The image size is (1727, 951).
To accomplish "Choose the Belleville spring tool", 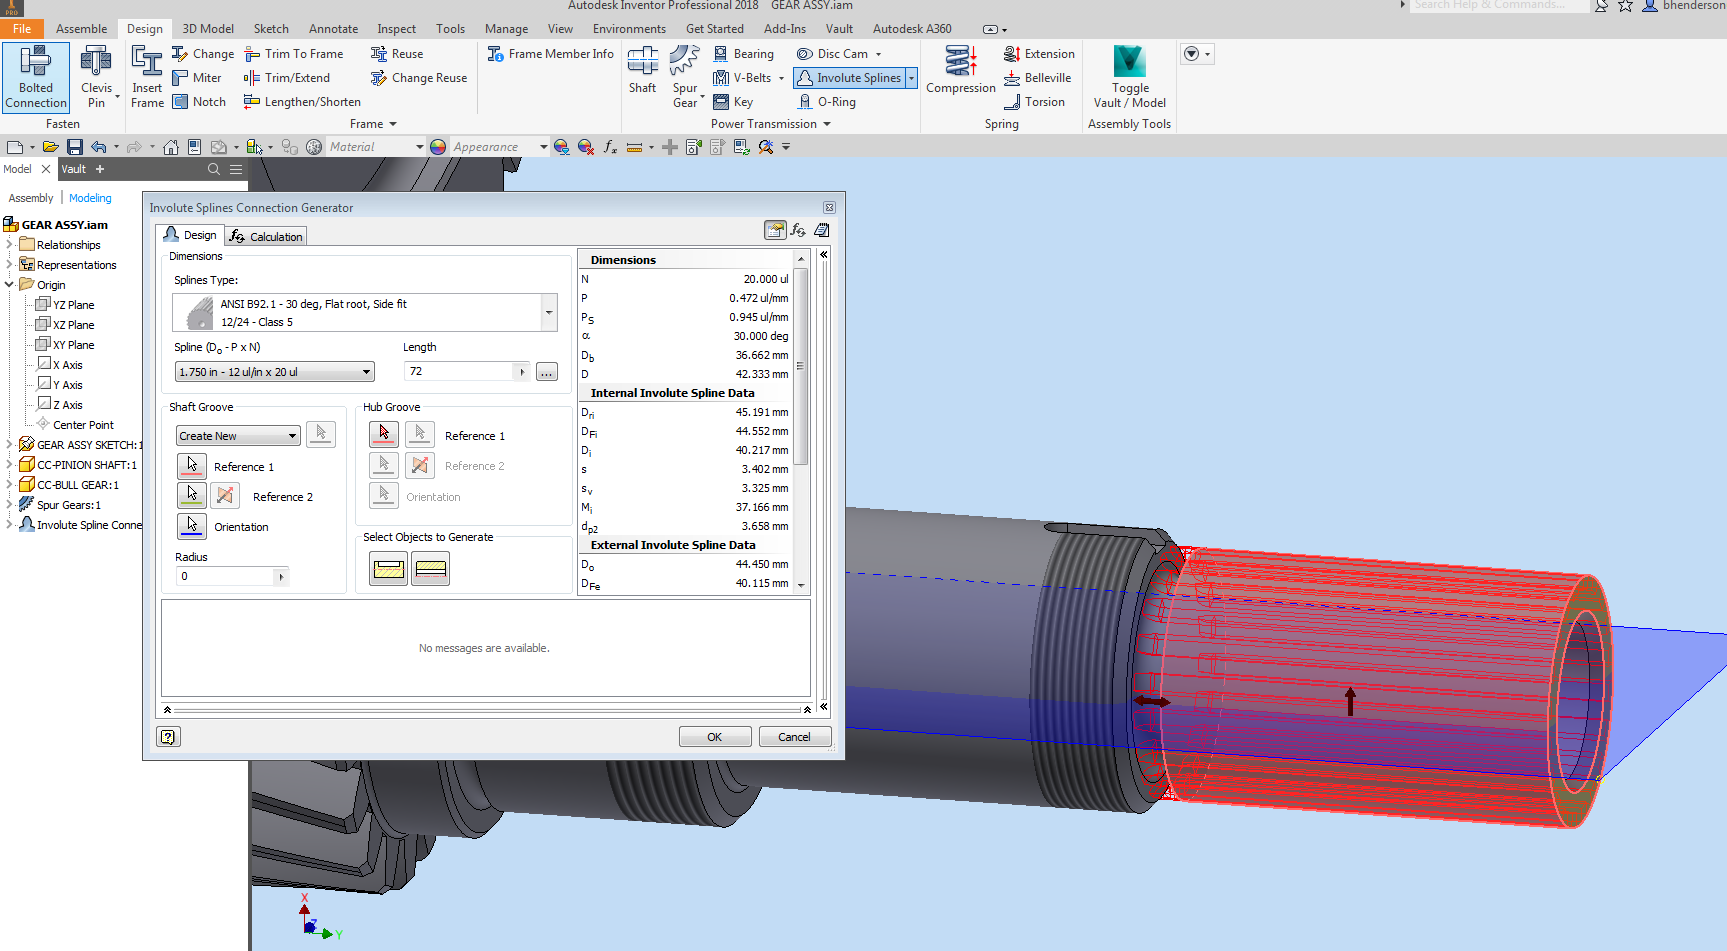I will pyautogui.click(x=1037, y=78).
